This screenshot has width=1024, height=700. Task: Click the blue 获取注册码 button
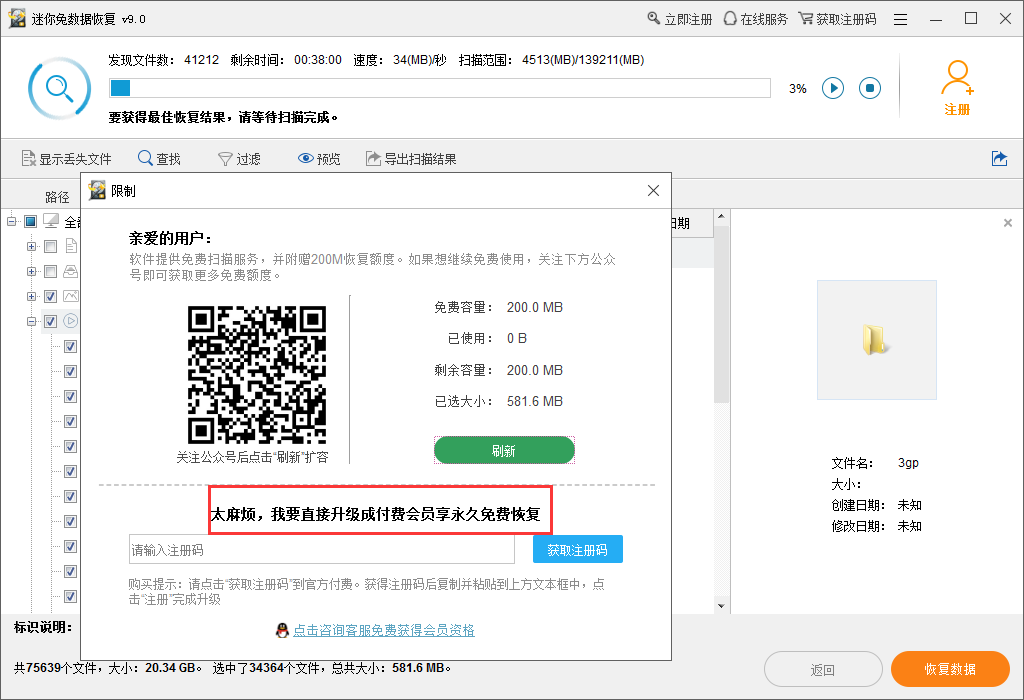tap(577, 549)
